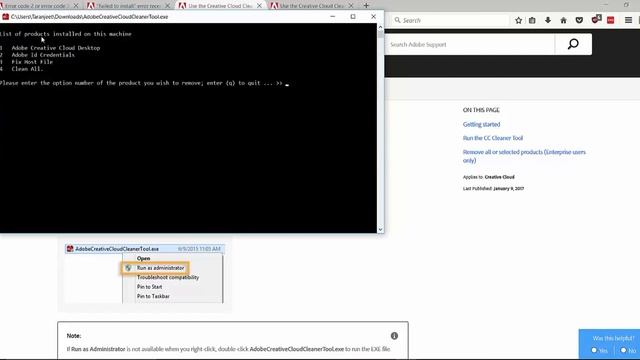The image size is (640, 360).
Task: Go to the Firefox home page icon
Action: (563, 20)
